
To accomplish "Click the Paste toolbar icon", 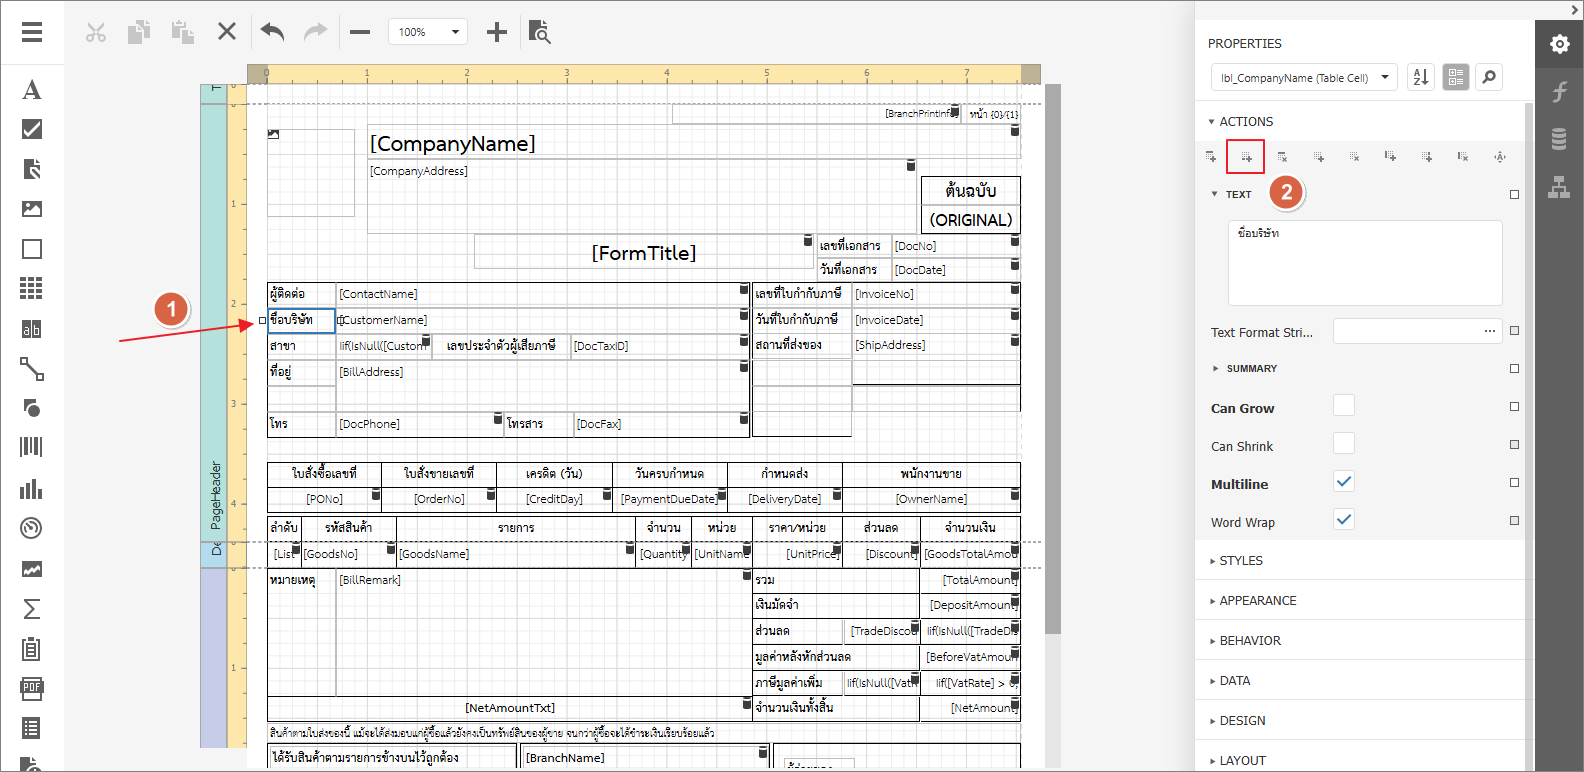I will pos(182,32).
